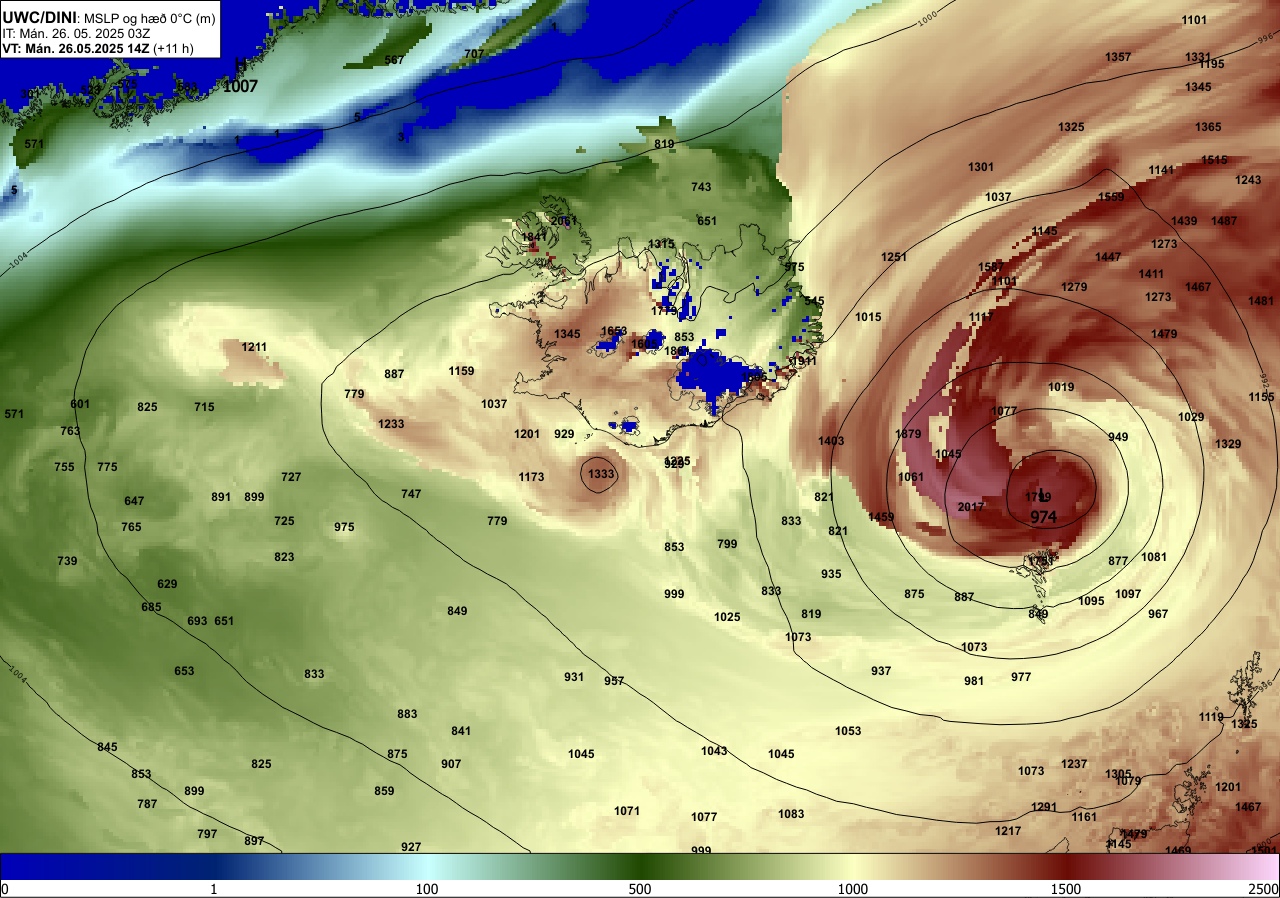Select the 567 value over Greenland
Viewport: 1280px width, 898px height.
[394, 60]
